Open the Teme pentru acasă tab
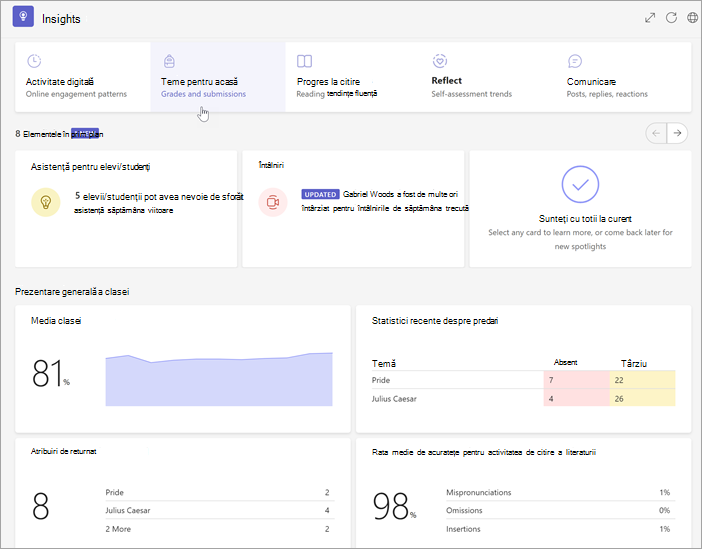The image size is (702, 549). 218,77
